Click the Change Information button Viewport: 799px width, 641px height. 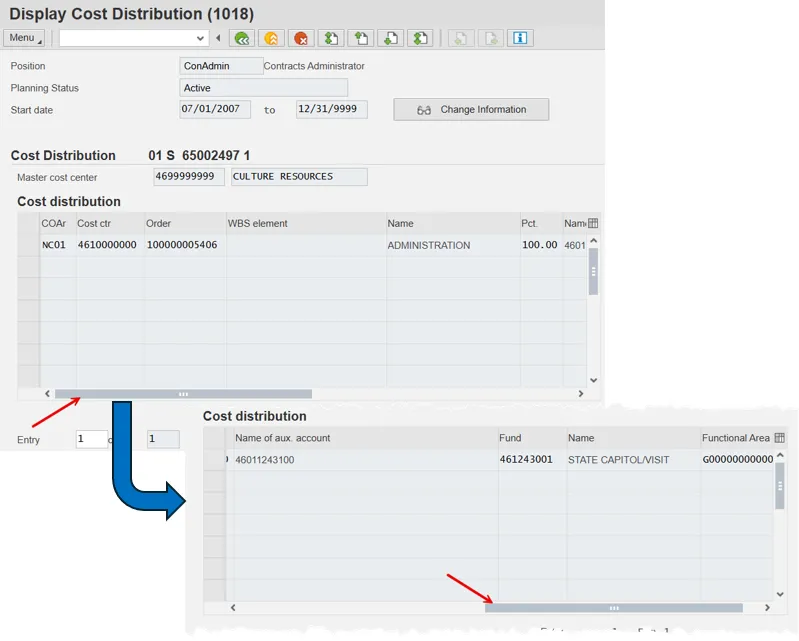click(x=471, y=110)
